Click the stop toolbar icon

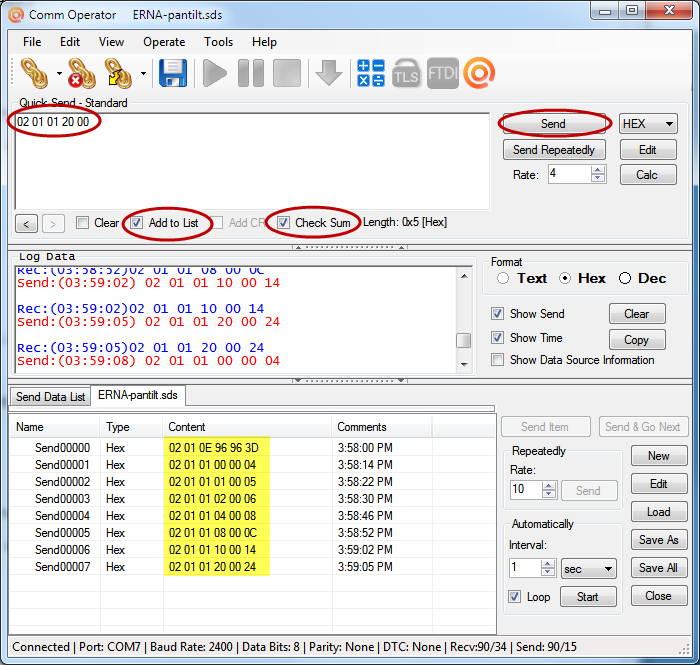pos(287,73)
